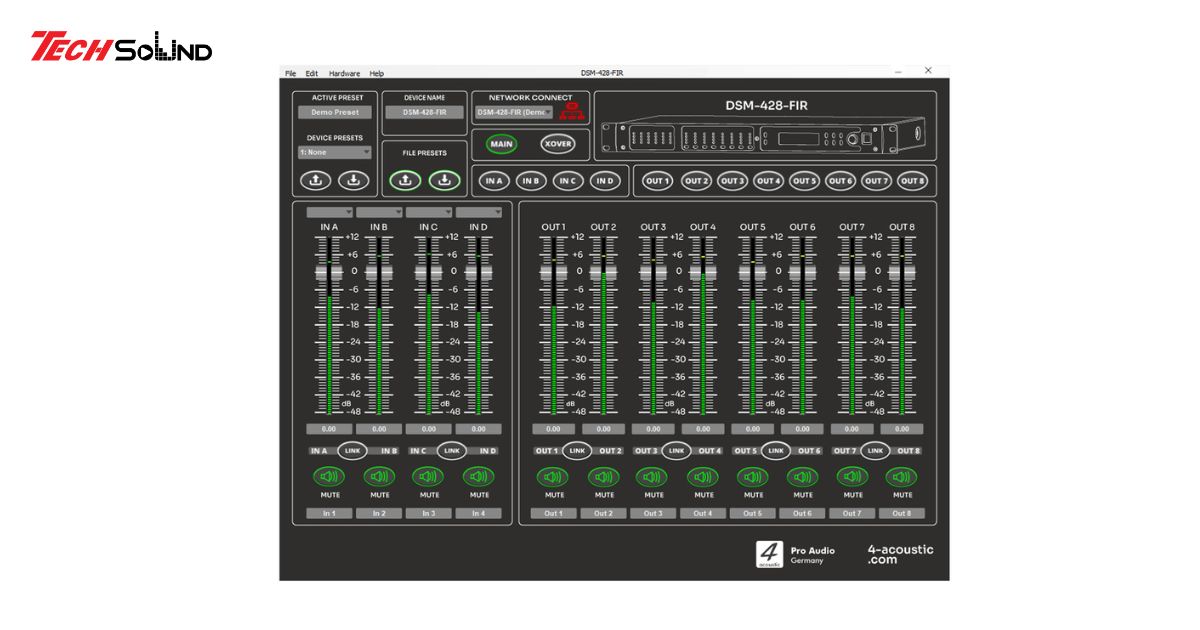Toggle LINK between OUT 7 and OUT 8
Image resolution: width=1200 pixels, height=630 pixels.
point(875,450)
